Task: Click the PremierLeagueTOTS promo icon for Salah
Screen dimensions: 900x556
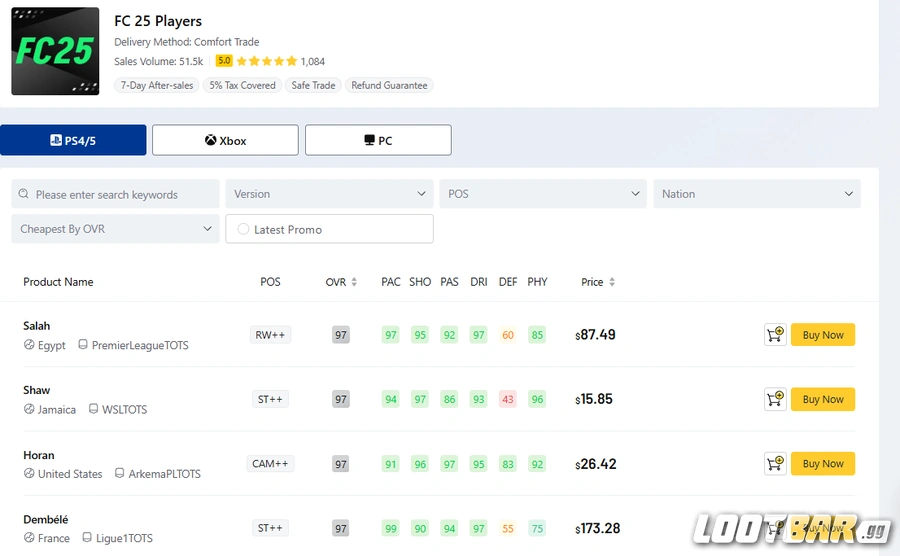Action: tap(83, 345)
